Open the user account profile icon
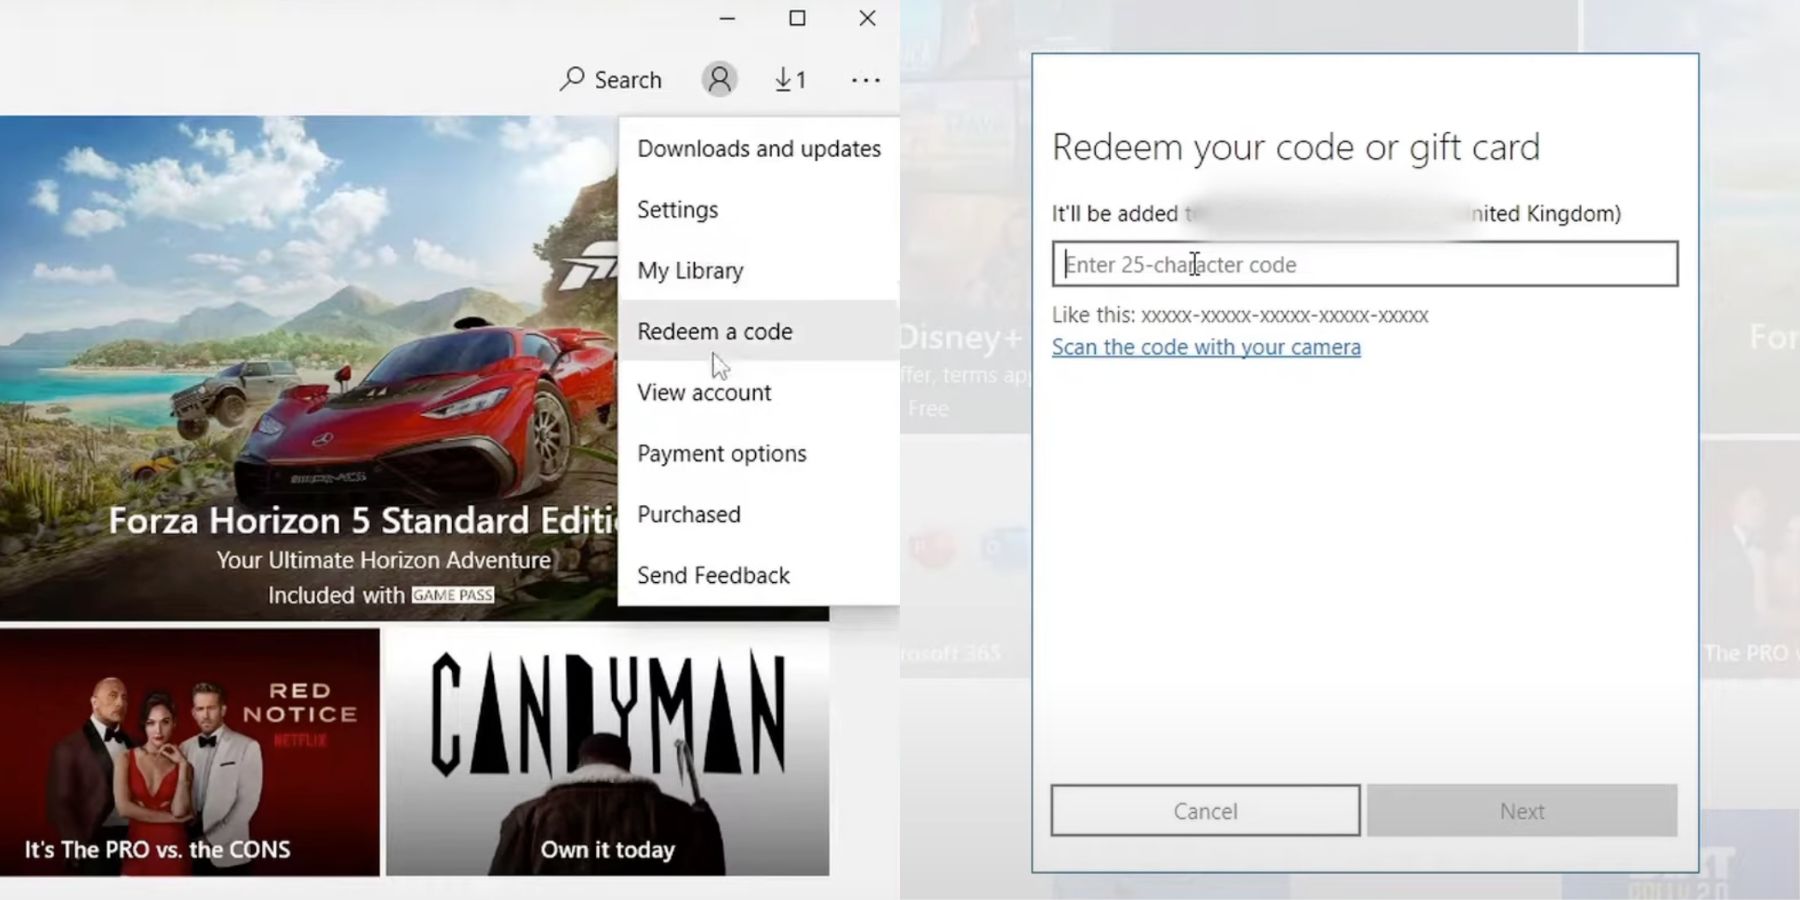1800x900 pixels. point(719,79)
